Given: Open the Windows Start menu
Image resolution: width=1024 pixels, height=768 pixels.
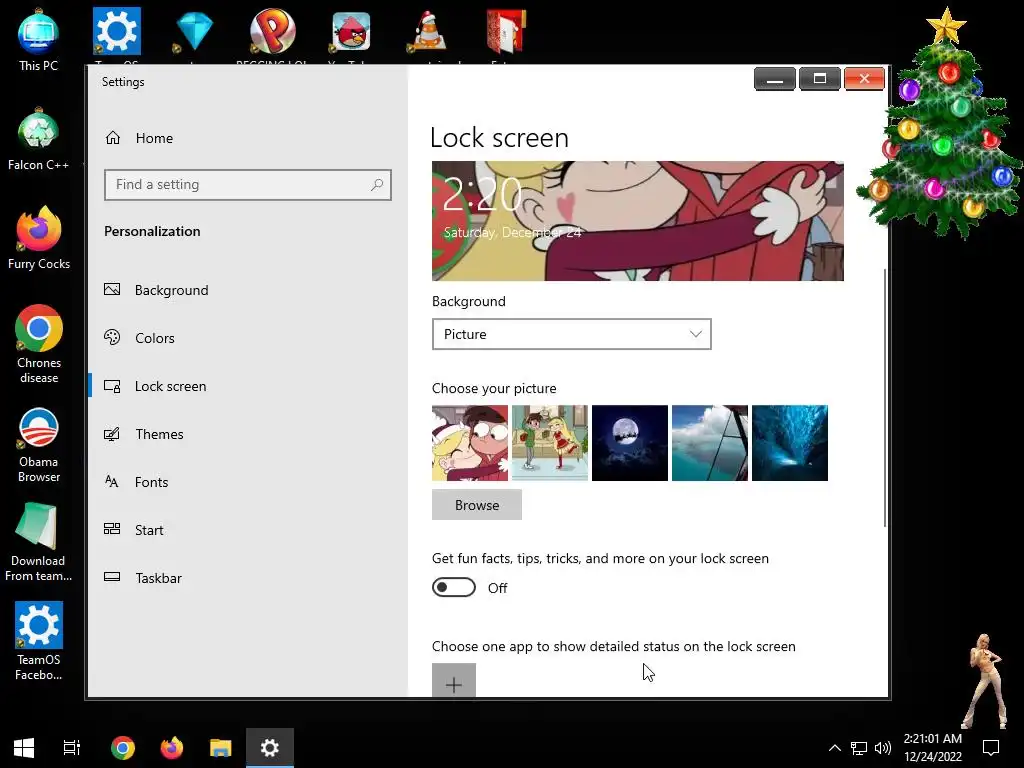Looking at the screenshot, I should tap(24, 748).
